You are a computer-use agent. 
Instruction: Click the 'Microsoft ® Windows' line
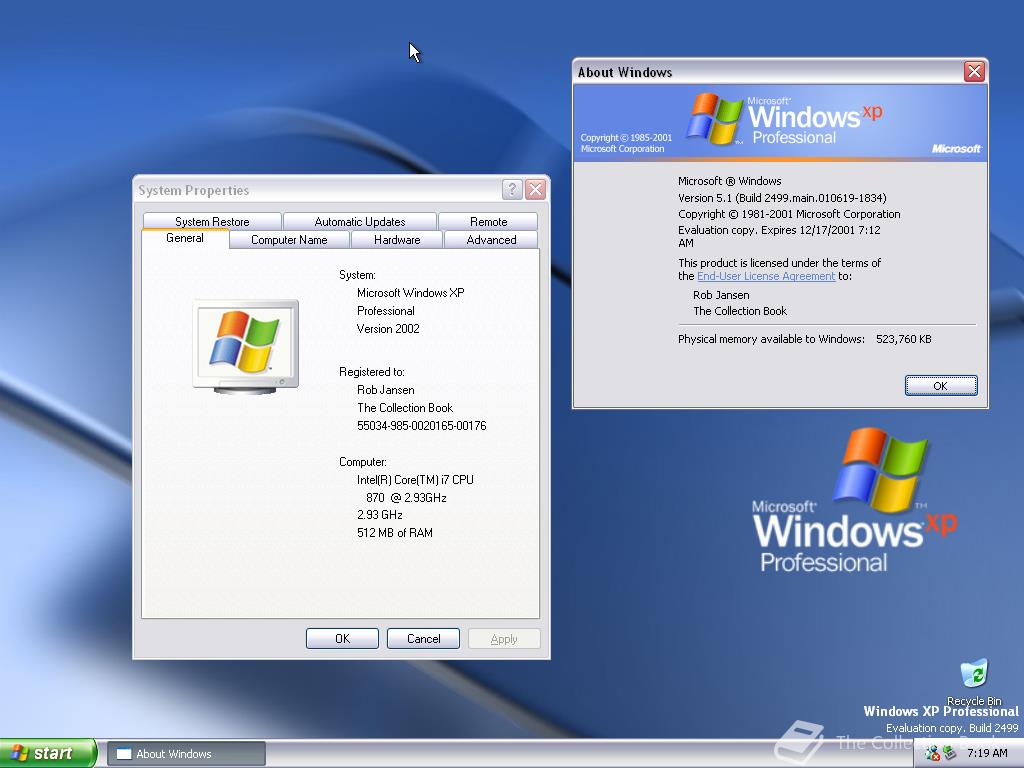point(729,181)
